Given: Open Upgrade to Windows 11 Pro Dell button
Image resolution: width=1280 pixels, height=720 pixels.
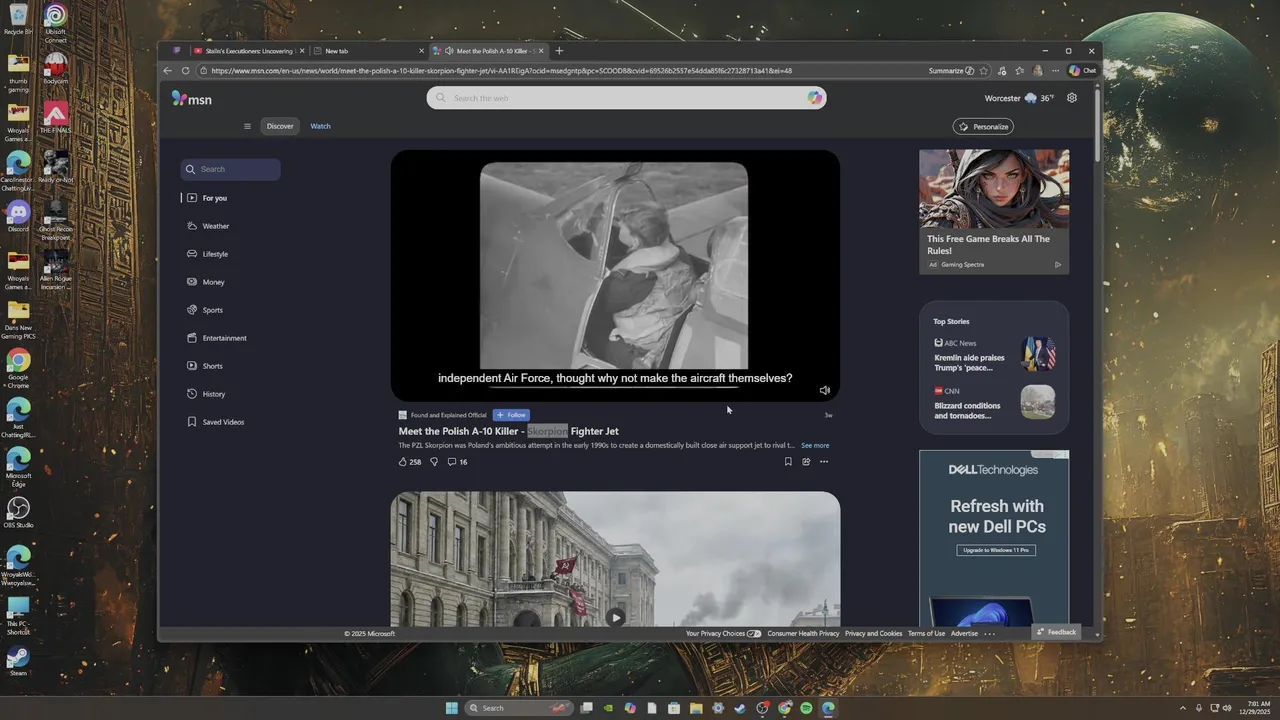Looking at the screenshot, I should click(x=997, y=550).
